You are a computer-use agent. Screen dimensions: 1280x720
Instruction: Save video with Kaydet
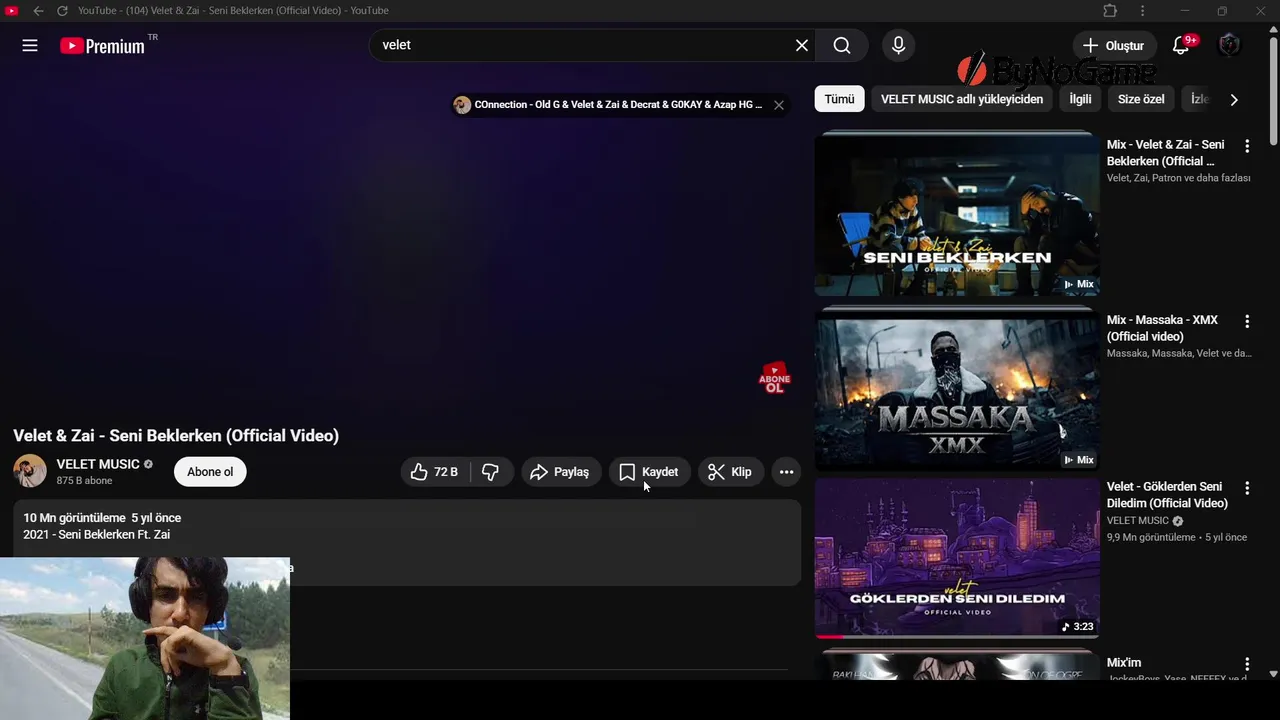click(649, 472)
